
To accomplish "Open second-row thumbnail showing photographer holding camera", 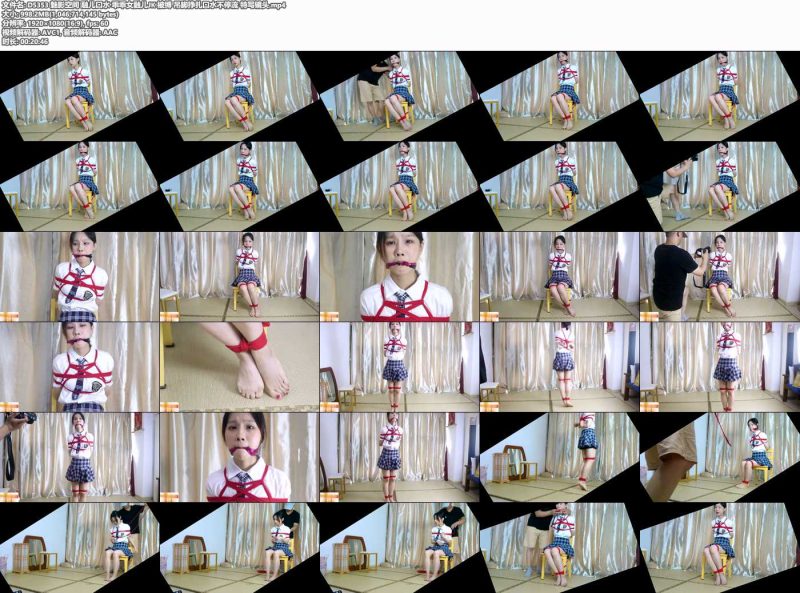I will click(720, 186).
